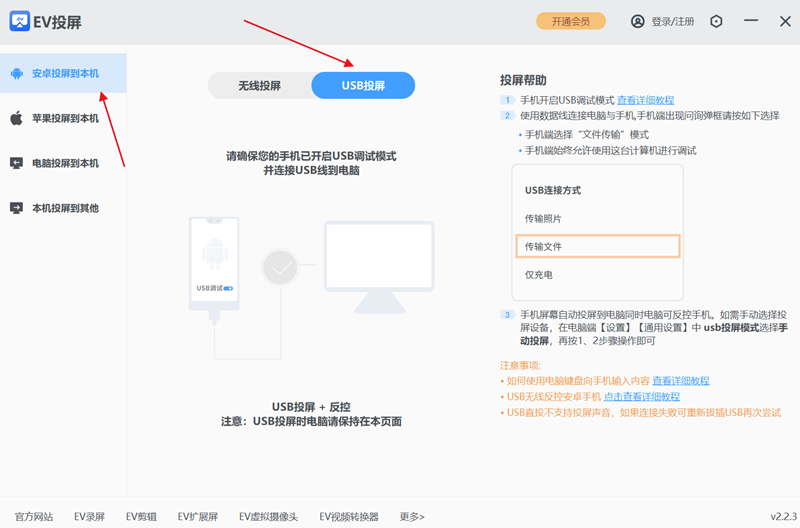Click USB投屏 + 反控 caption
Image resolution: width=800 pixels, height=528 pixels.
311,407
